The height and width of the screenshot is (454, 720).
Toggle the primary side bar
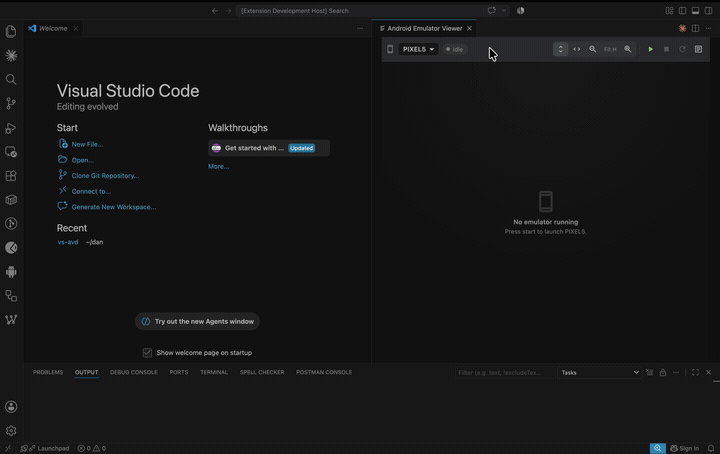[682, 11]
